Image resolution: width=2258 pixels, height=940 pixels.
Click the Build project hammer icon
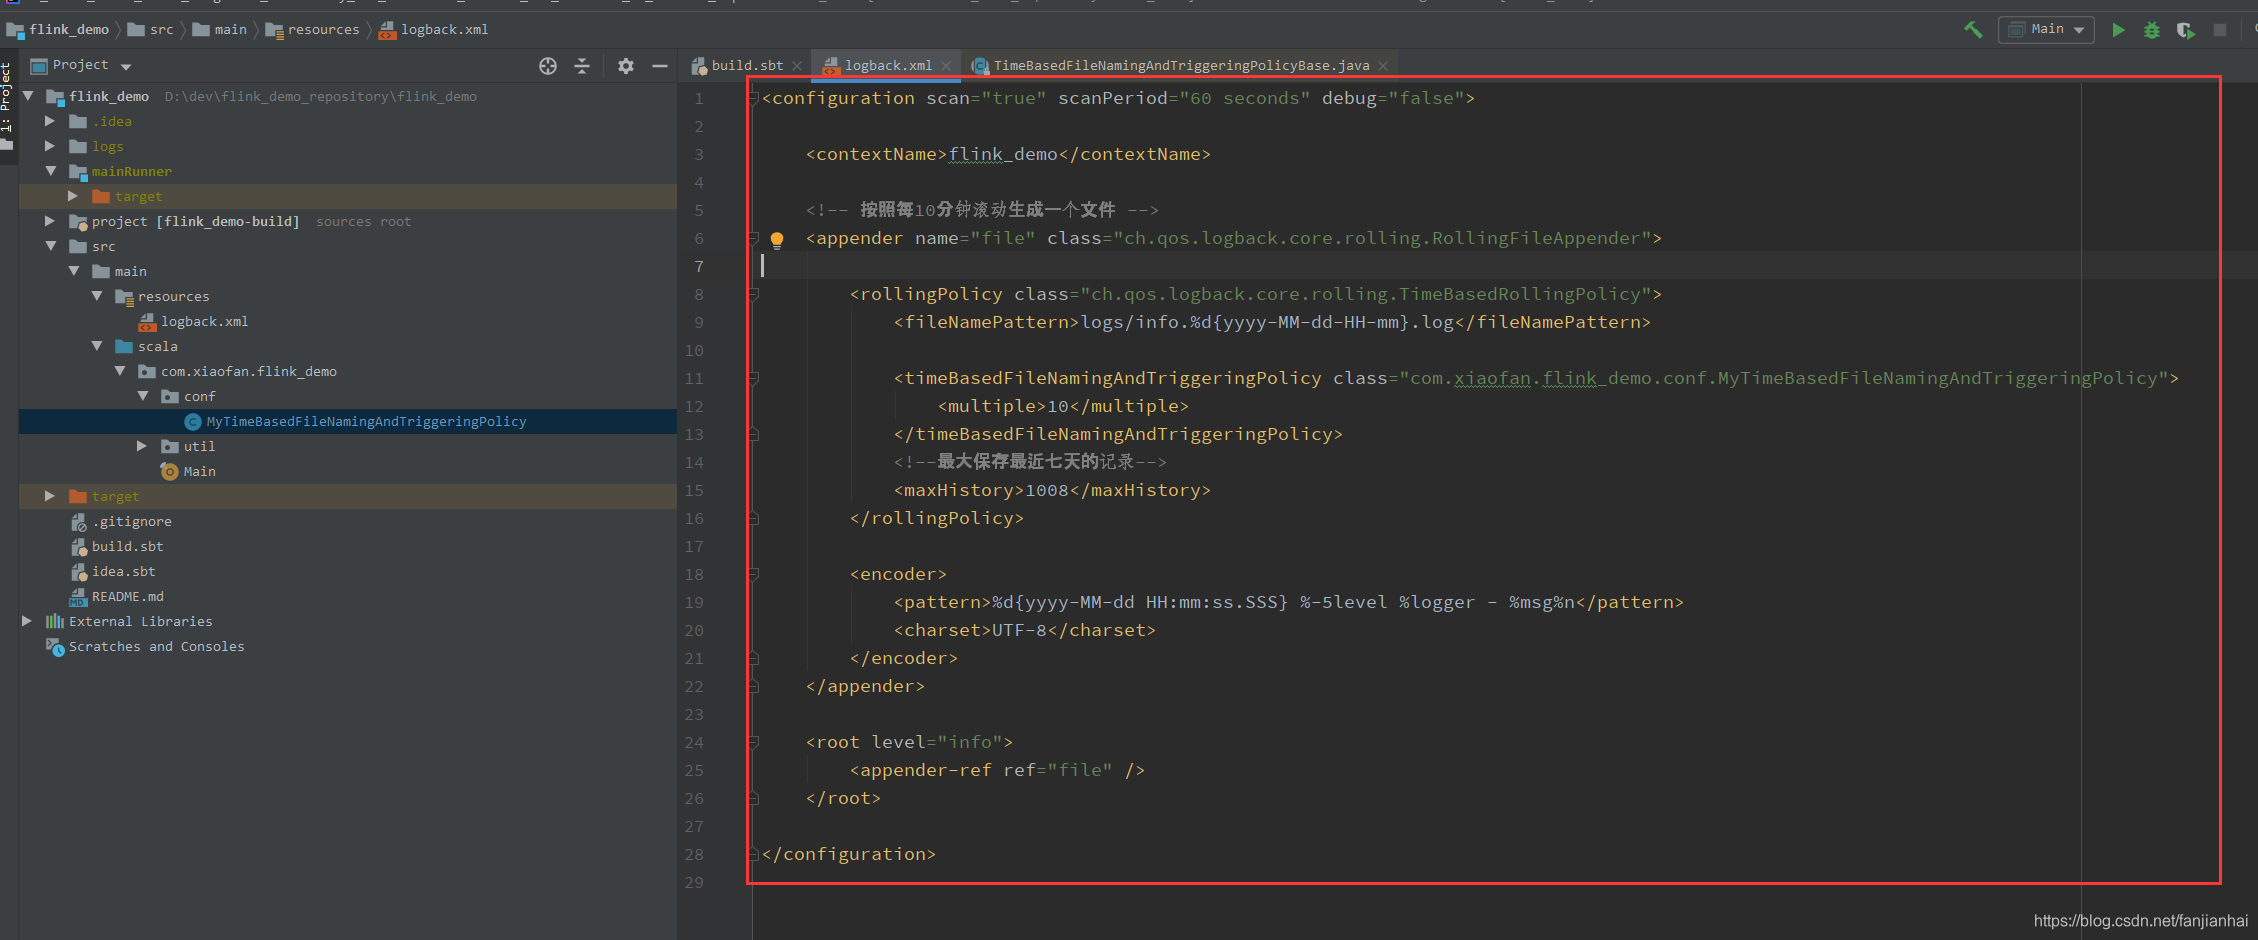click(1973, 30)
